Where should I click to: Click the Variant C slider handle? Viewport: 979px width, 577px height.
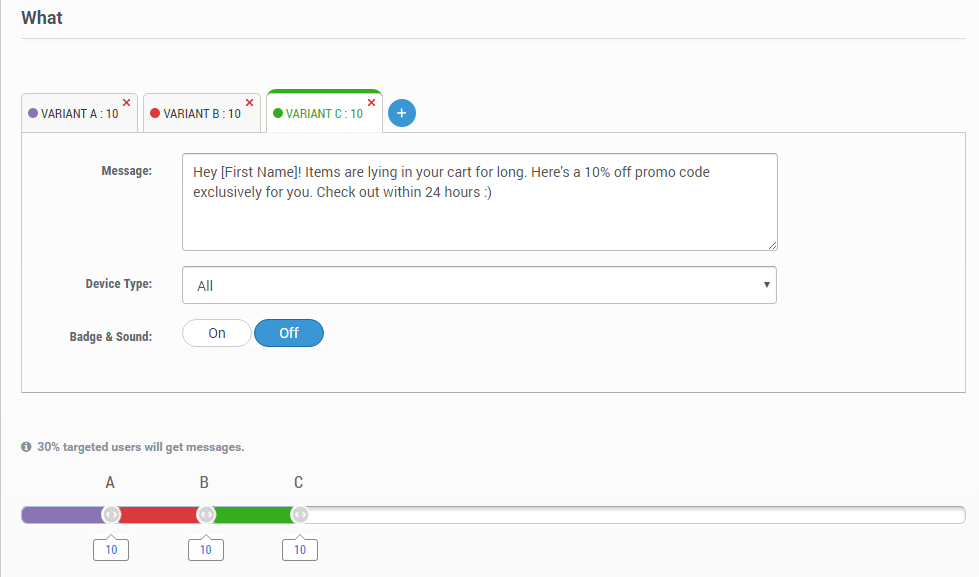[299, 515]
